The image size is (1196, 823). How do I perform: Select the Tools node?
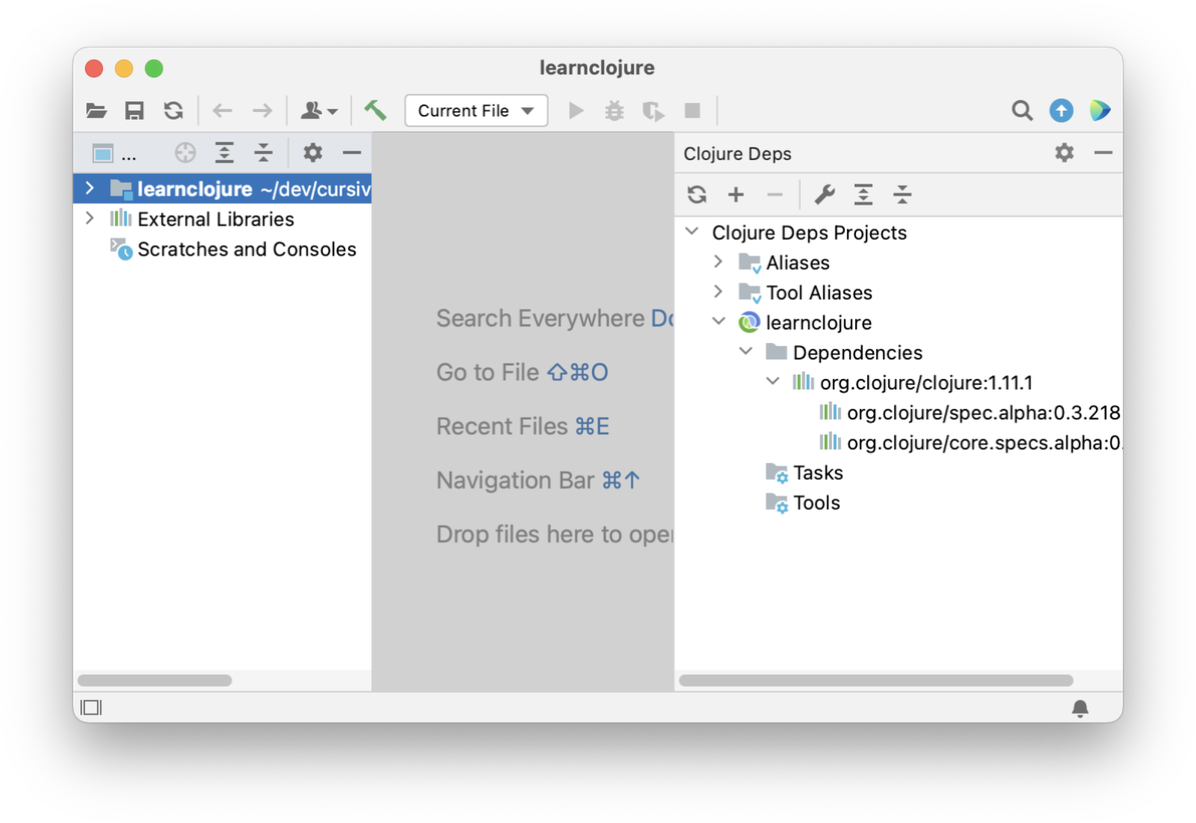pos(802,503)
